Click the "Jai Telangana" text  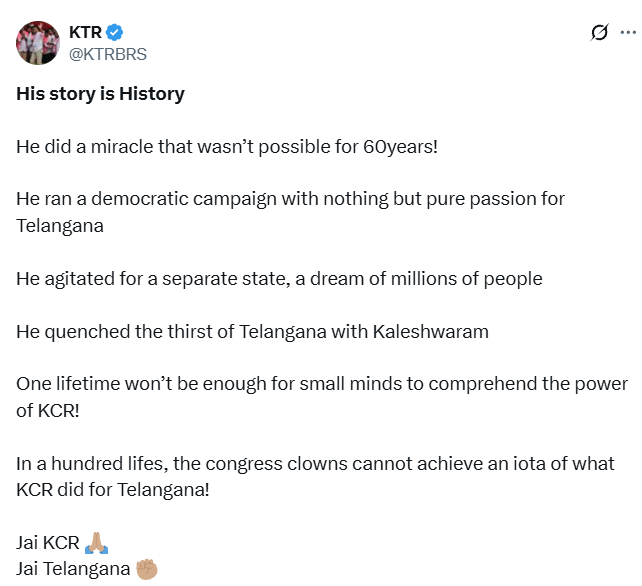click(x=72, y=568)
